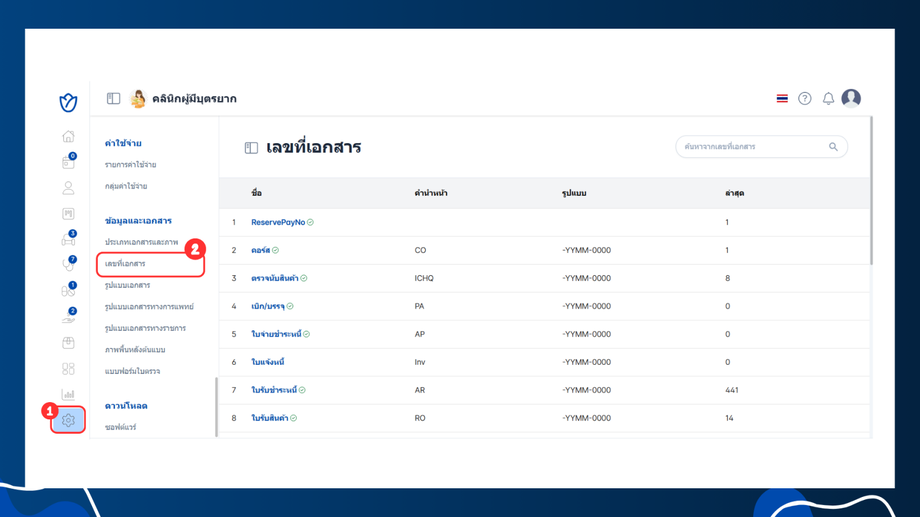The width and height of the screenshot is (920, 517).
Task: Click the search magnifier icon
Action: (x=833, y=147)
